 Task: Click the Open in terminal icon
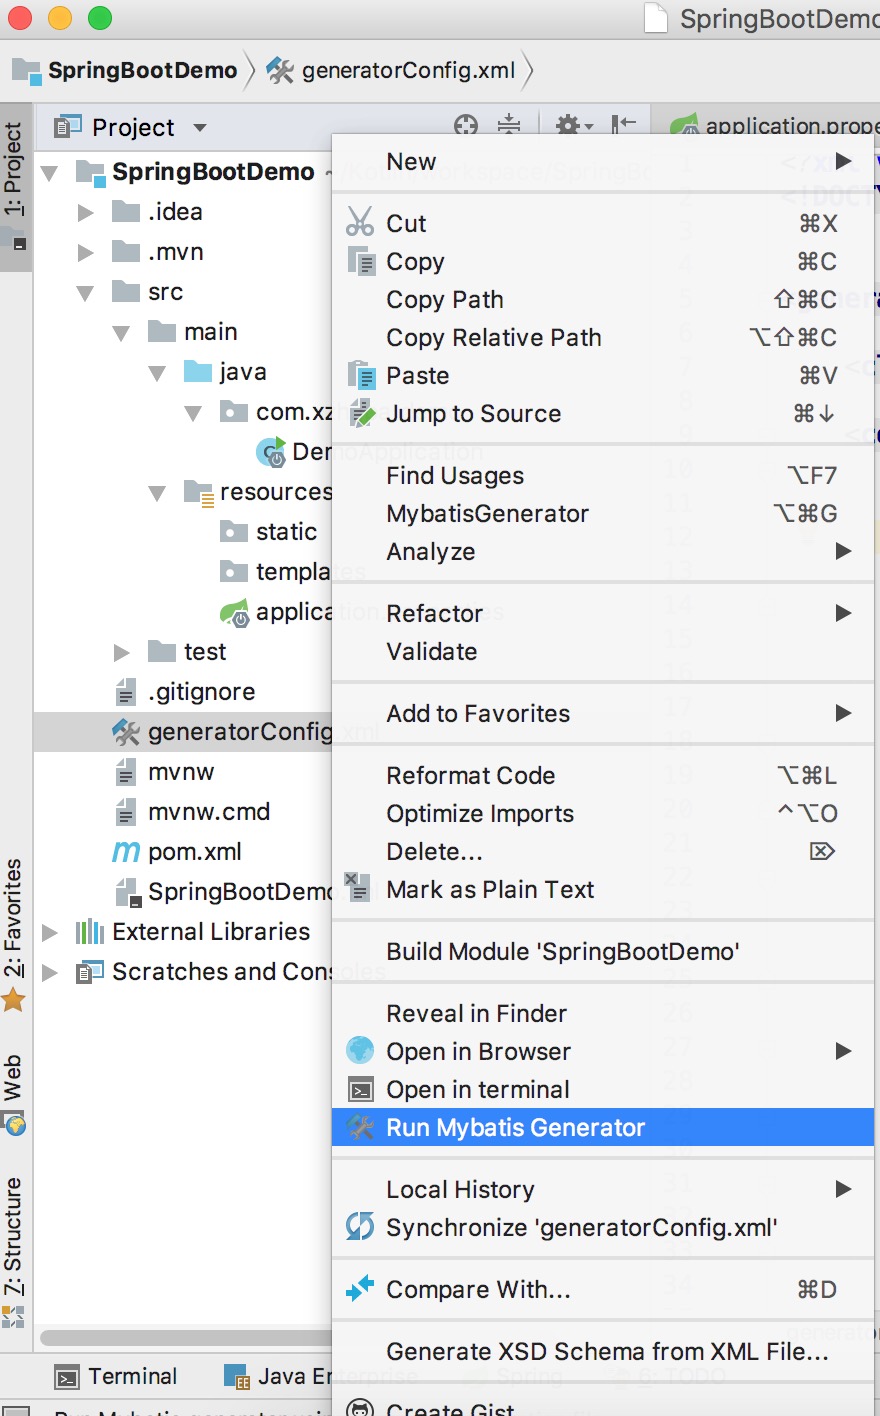[360, 1089]
